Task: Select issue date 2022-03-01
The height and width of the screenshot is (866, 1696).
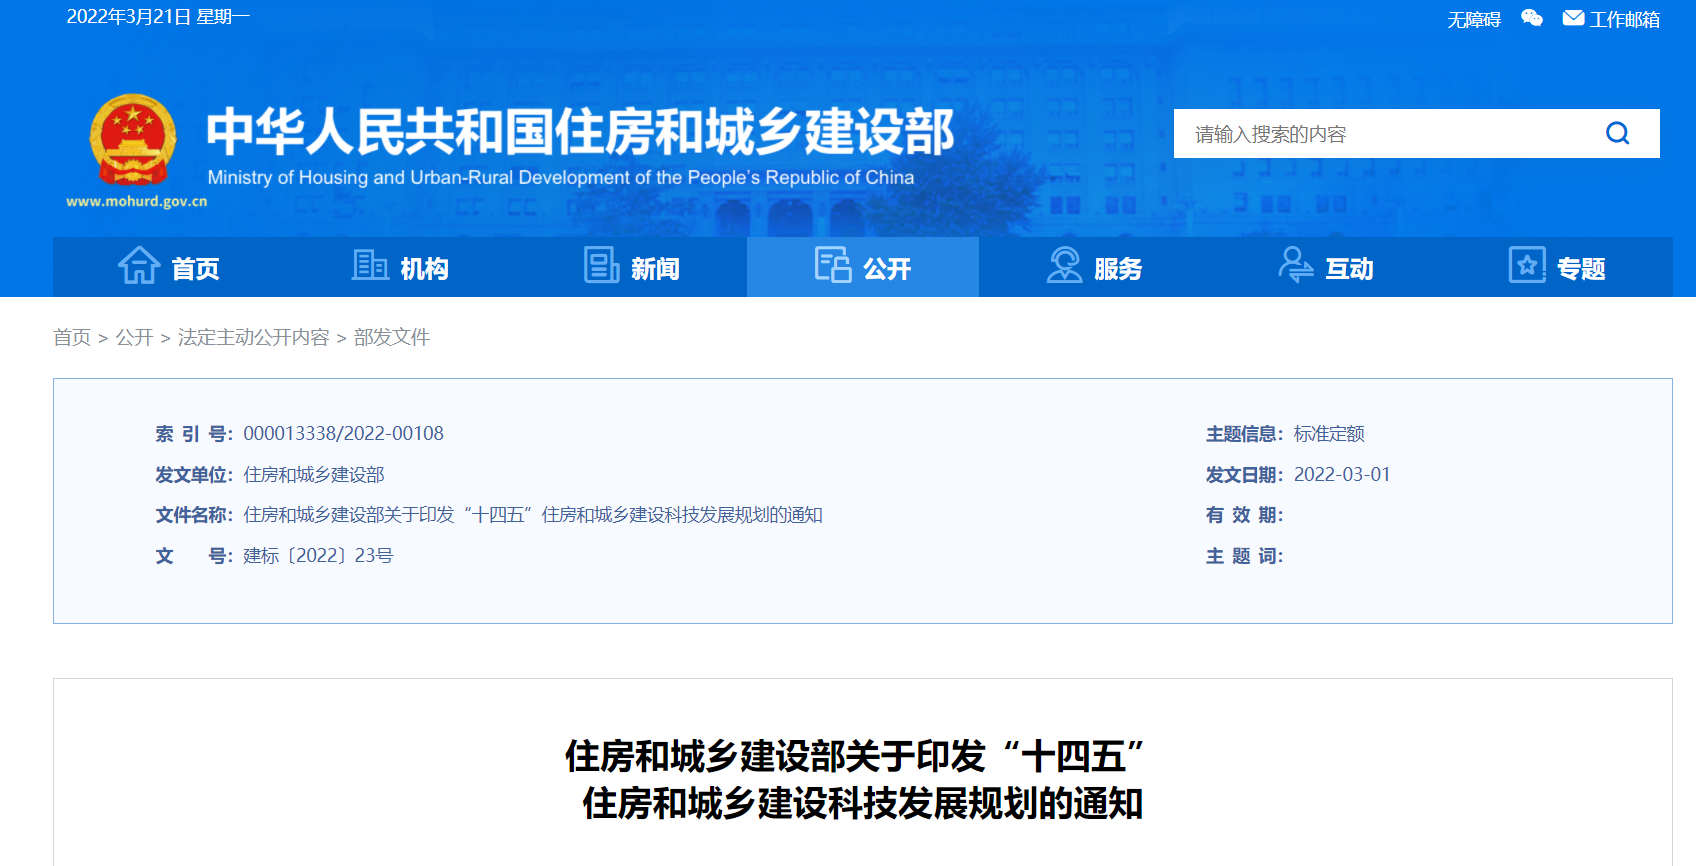Action: coord(1342,474)
